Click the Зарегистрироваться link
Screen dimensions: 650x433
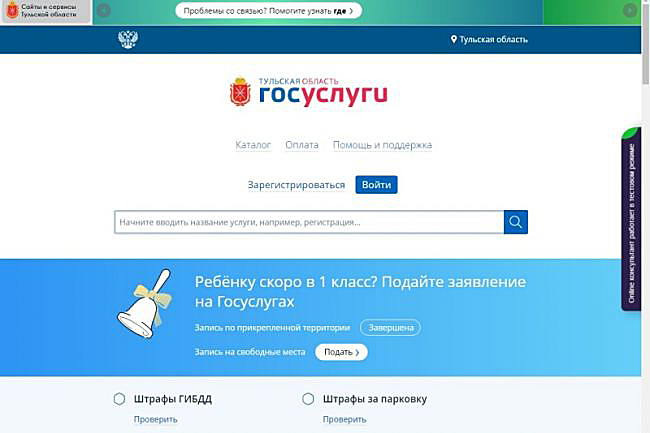296,185
